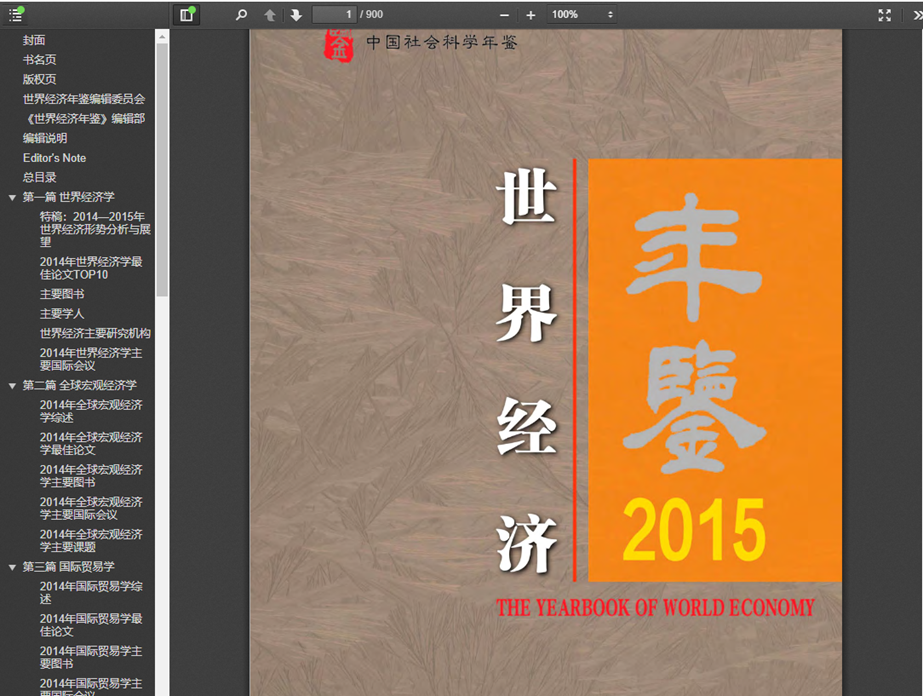The image size is (923, 696).
Task: Open 2014年国际贸易学主要图书 entry
Action: 91,657
